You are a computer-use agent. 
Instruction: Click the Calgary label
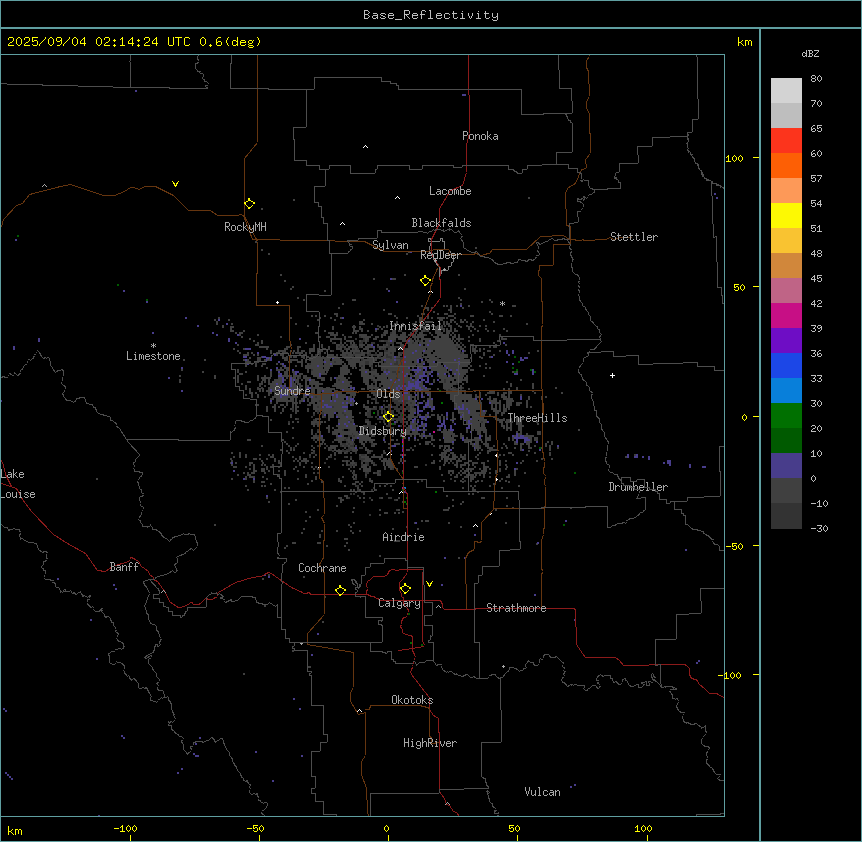(x=399, y=603)
